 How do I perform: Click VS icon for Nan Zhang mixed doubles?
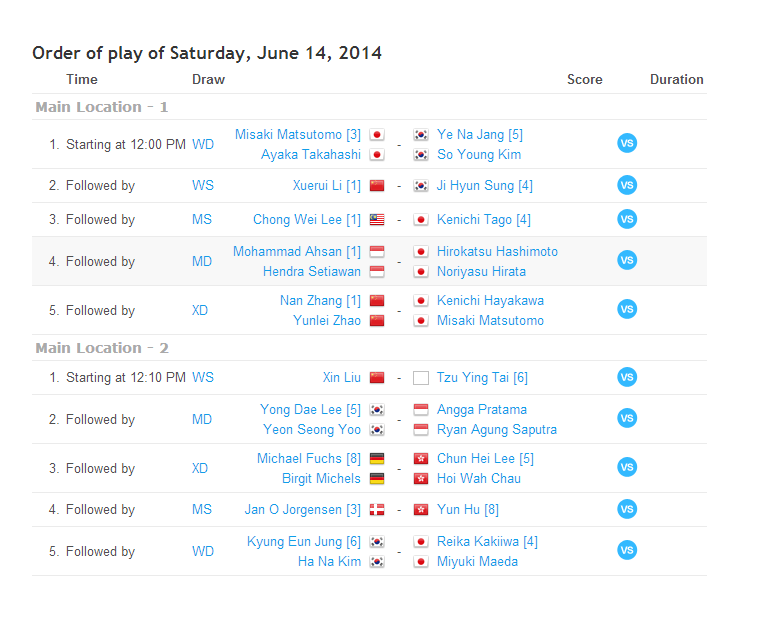pyautogui.click(x=627, y=310)
